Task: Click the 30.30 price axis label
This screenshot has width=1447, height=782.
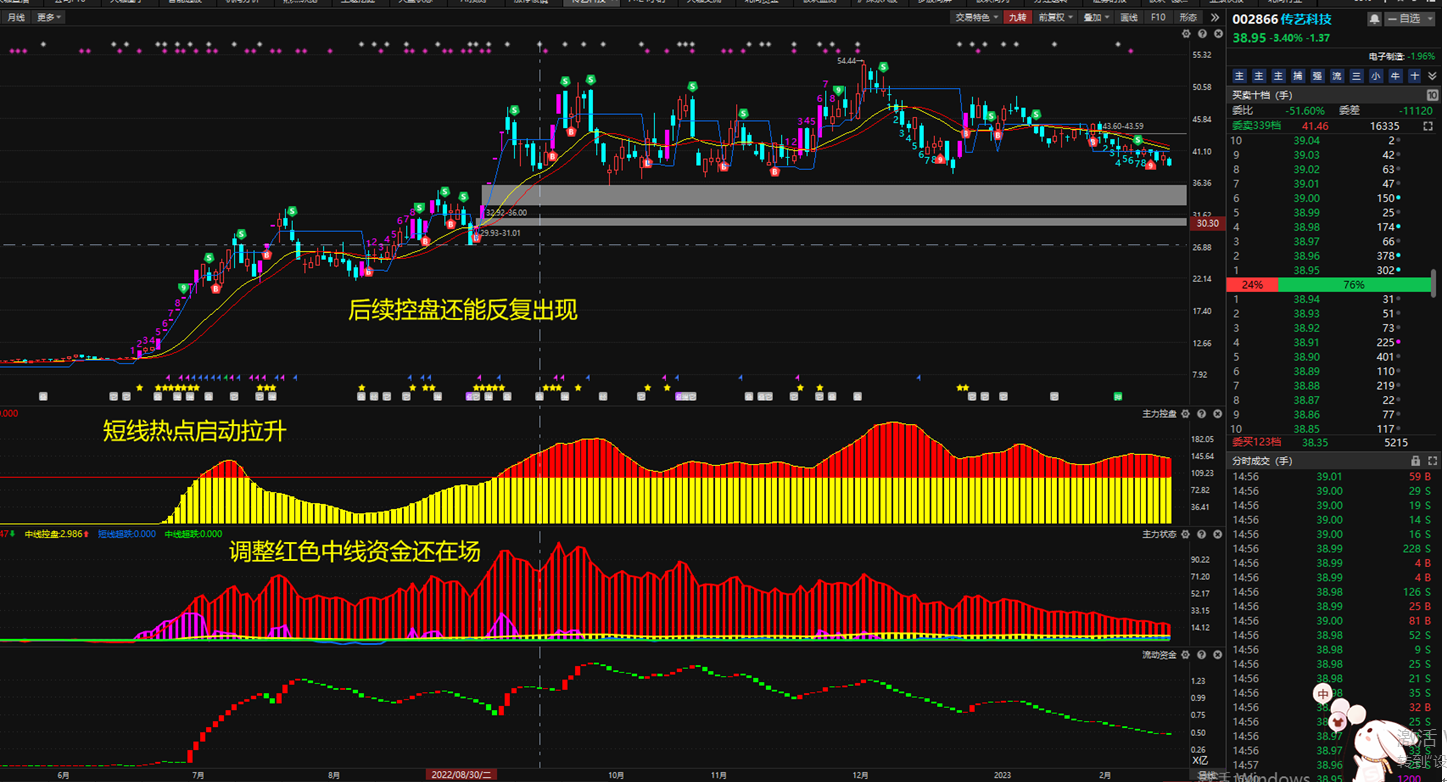Action: (1207, 224)
